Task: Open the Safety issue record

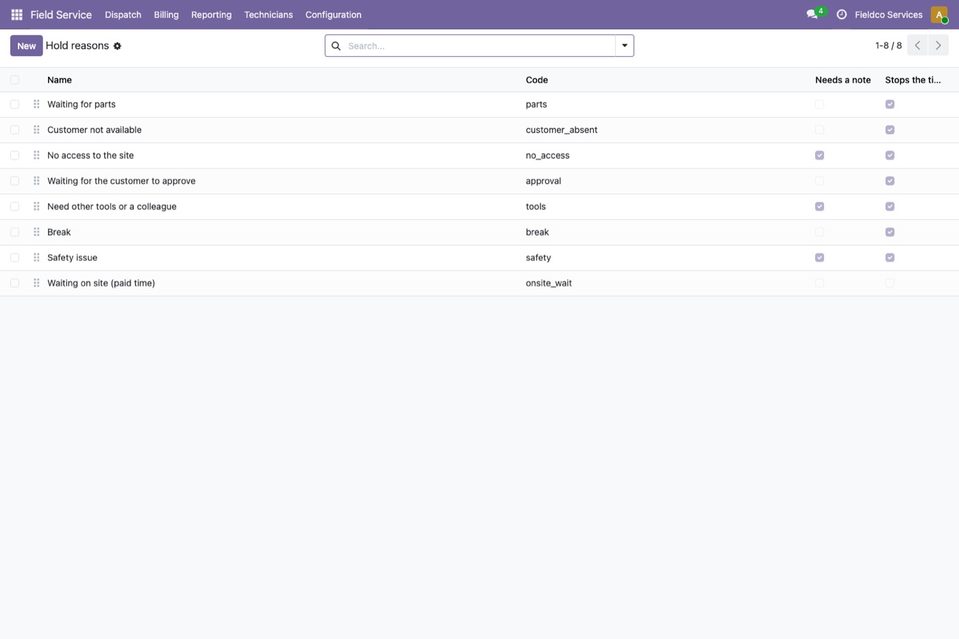Action: (72, 258)
